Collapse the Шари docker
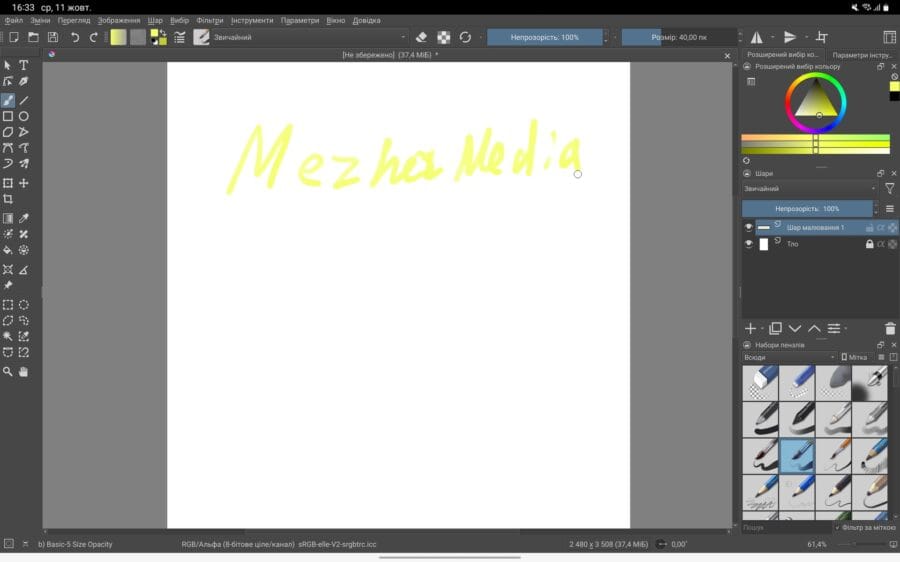This screenshot has height=562, width=900. pyautogui.click(x=747, y=173)
